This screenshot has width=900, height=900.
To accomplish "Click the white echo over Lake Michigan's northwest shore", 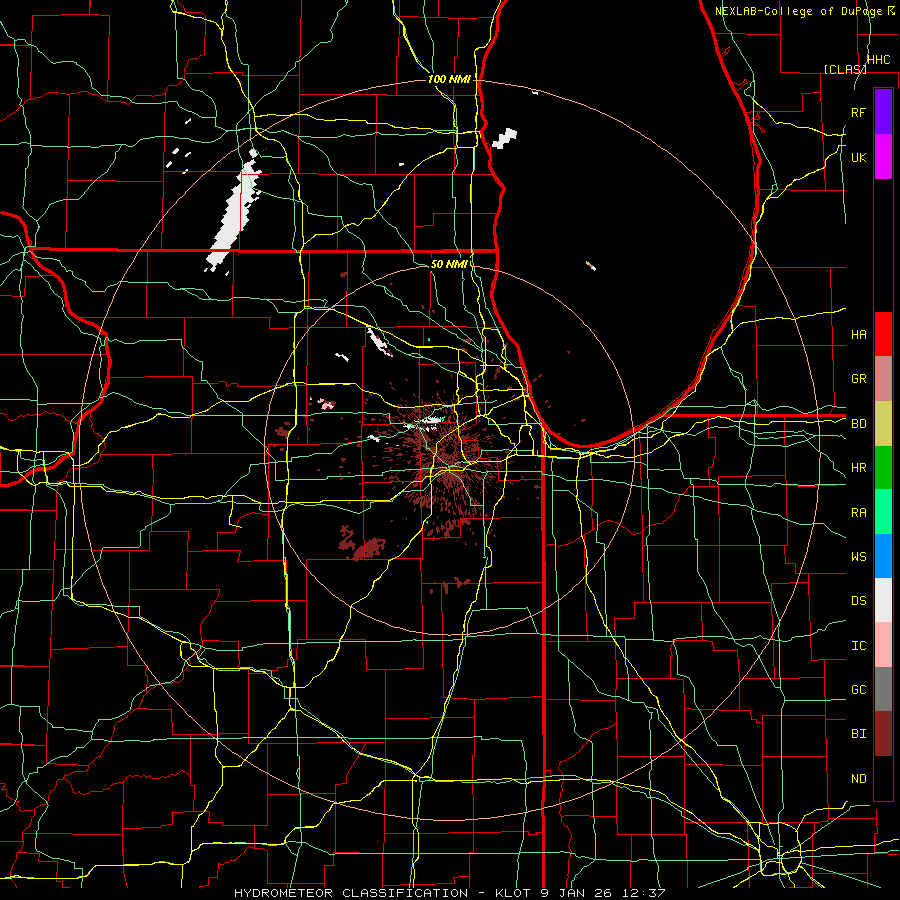I will pos(505,138).
